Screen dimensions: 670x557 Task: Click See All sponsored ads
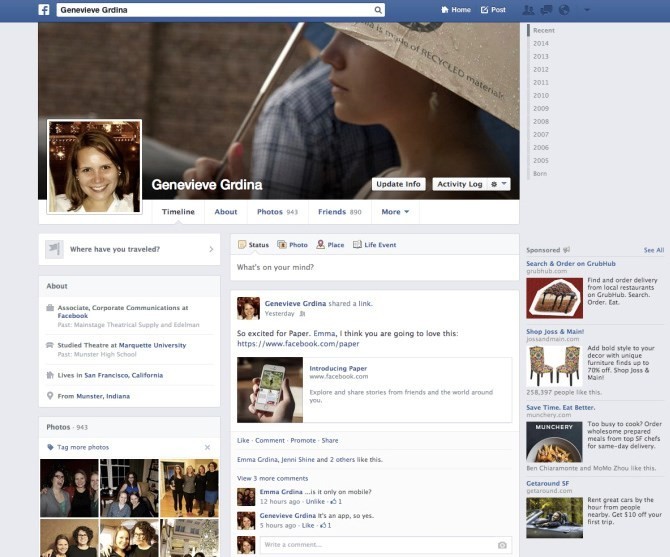[654, 250]
